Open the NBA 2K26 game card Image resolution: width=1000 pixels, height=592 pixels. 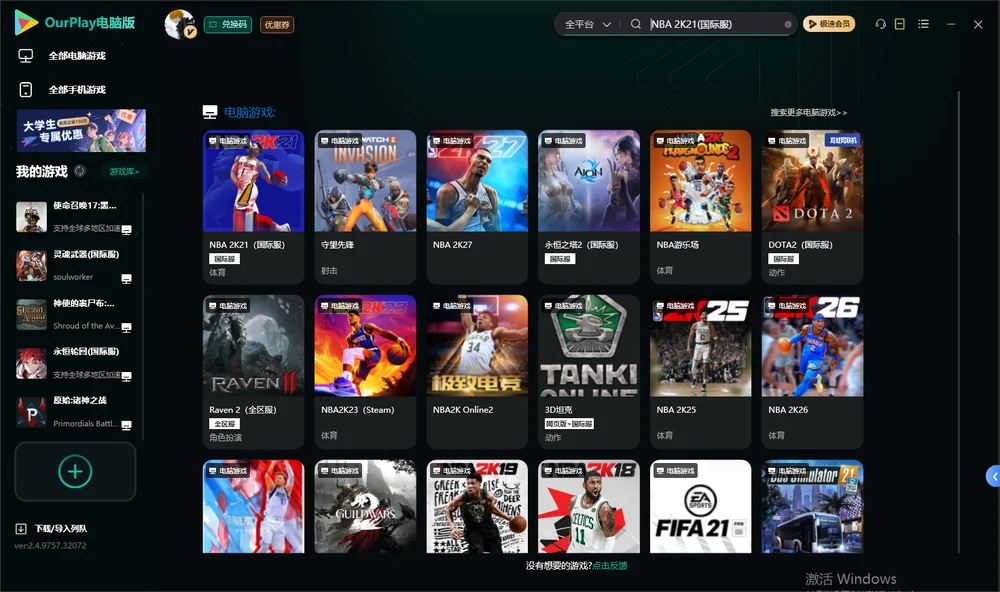coord(812,372)
